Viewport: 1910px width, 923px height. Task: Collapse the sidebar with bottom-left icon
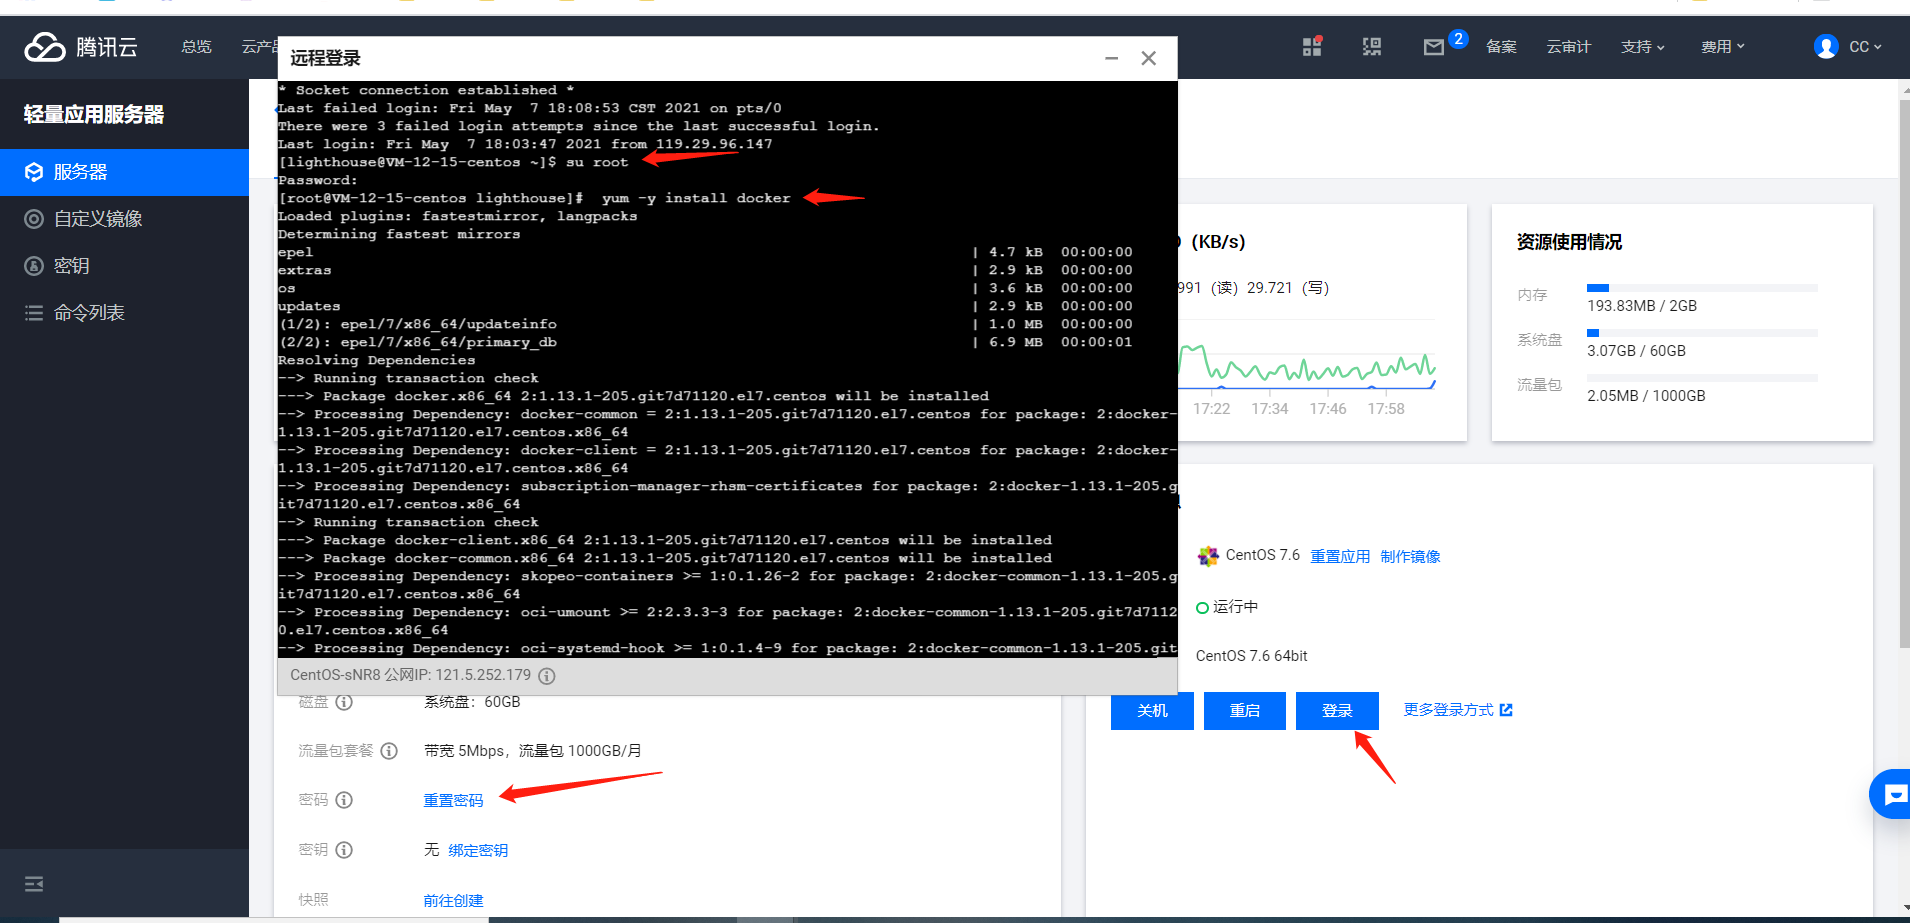33,884
